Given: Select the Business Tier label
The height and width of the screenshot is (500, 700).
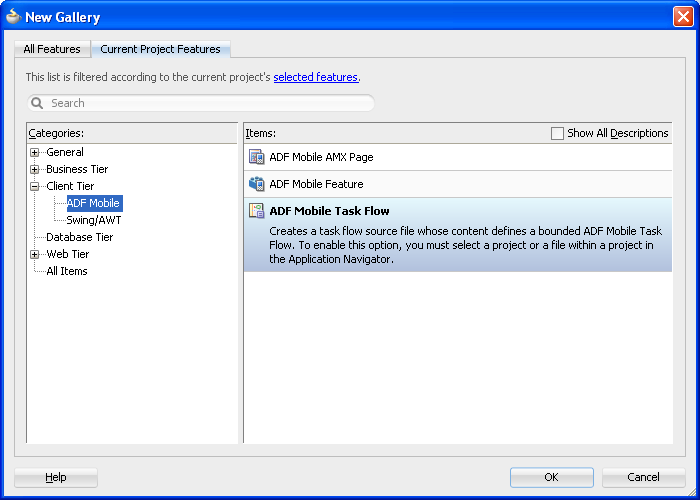Looking at the screenshot, I should pos(77,169).
